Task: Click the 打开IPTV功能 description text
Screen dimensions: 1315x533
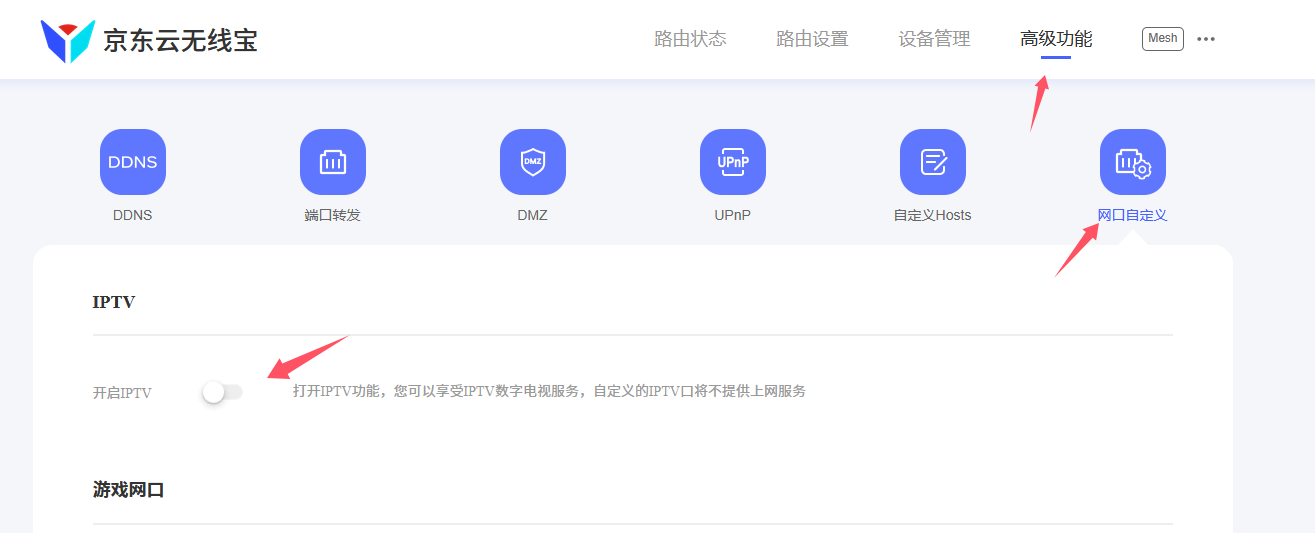Action: pos(549,391)
